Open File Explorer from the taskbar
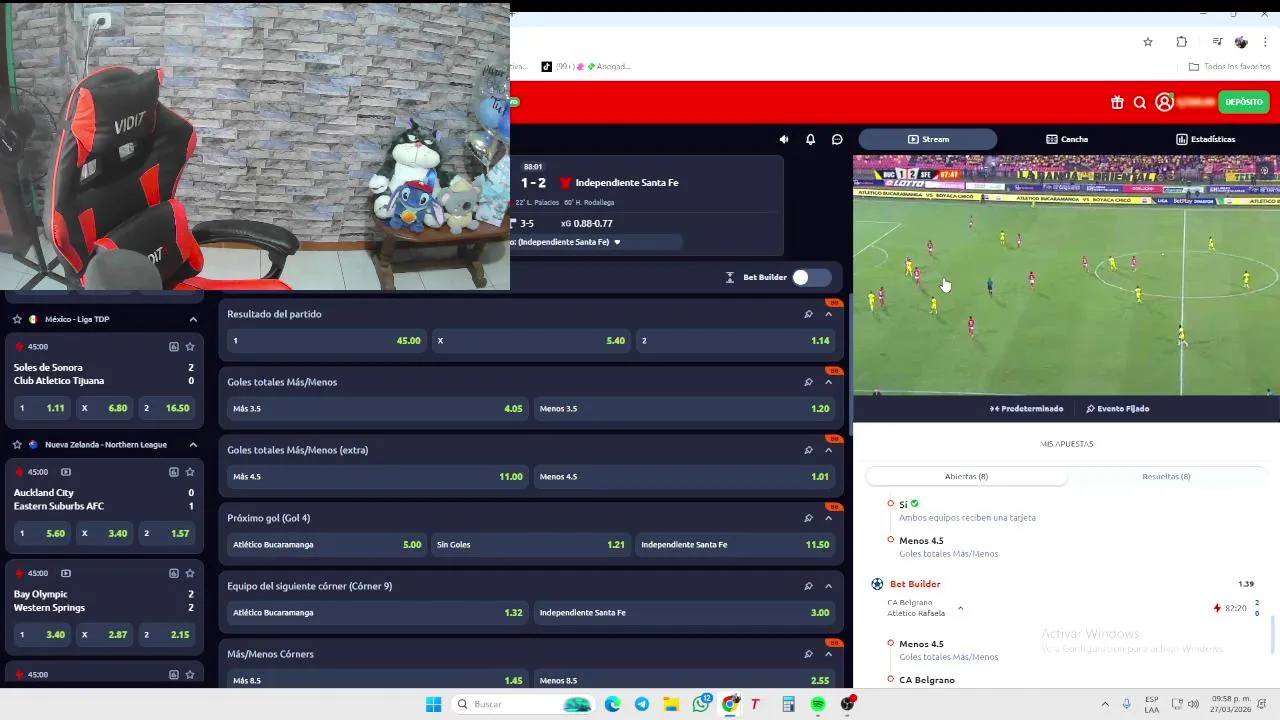The height and width of the screenshot is (720, 1280). point(671,704)
